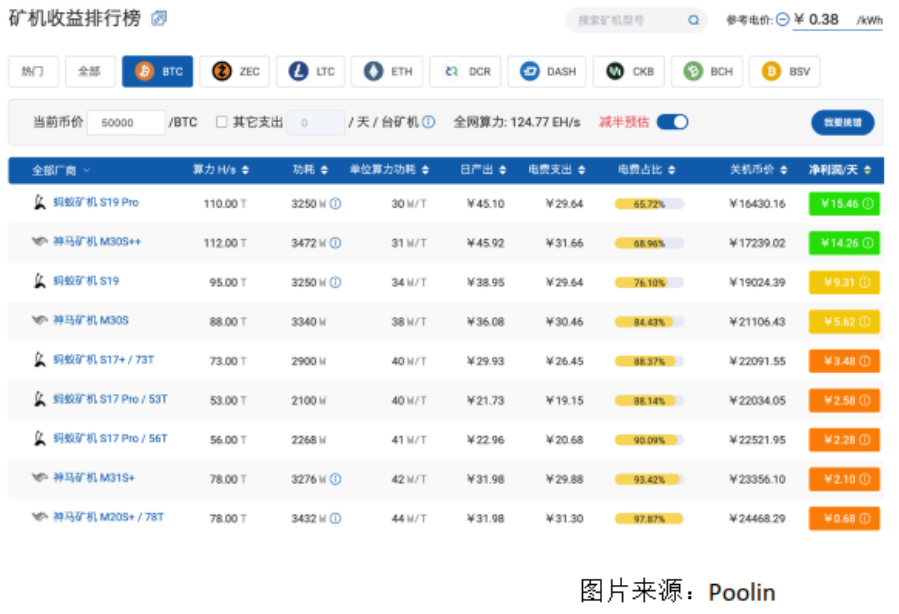Click info icon in ¥0.68 profit badge
Image resolution: width=899 pixels, height=614 pixels.
[x=867, y=518]
